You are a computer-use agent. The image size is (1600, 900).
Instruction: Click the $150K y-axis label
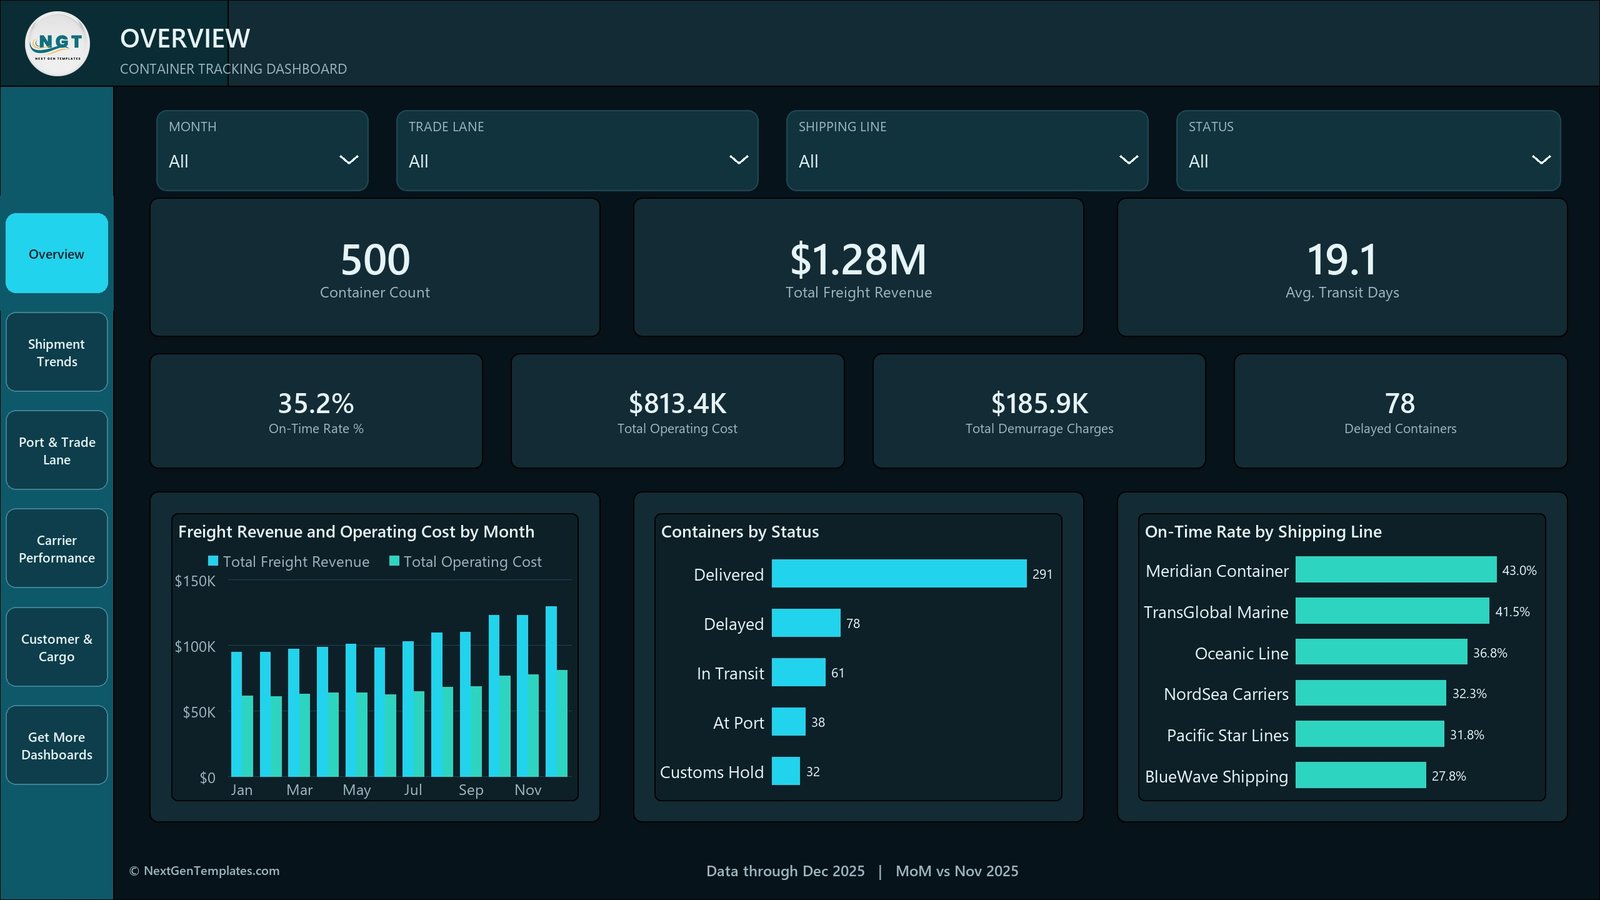click(195, 581)
